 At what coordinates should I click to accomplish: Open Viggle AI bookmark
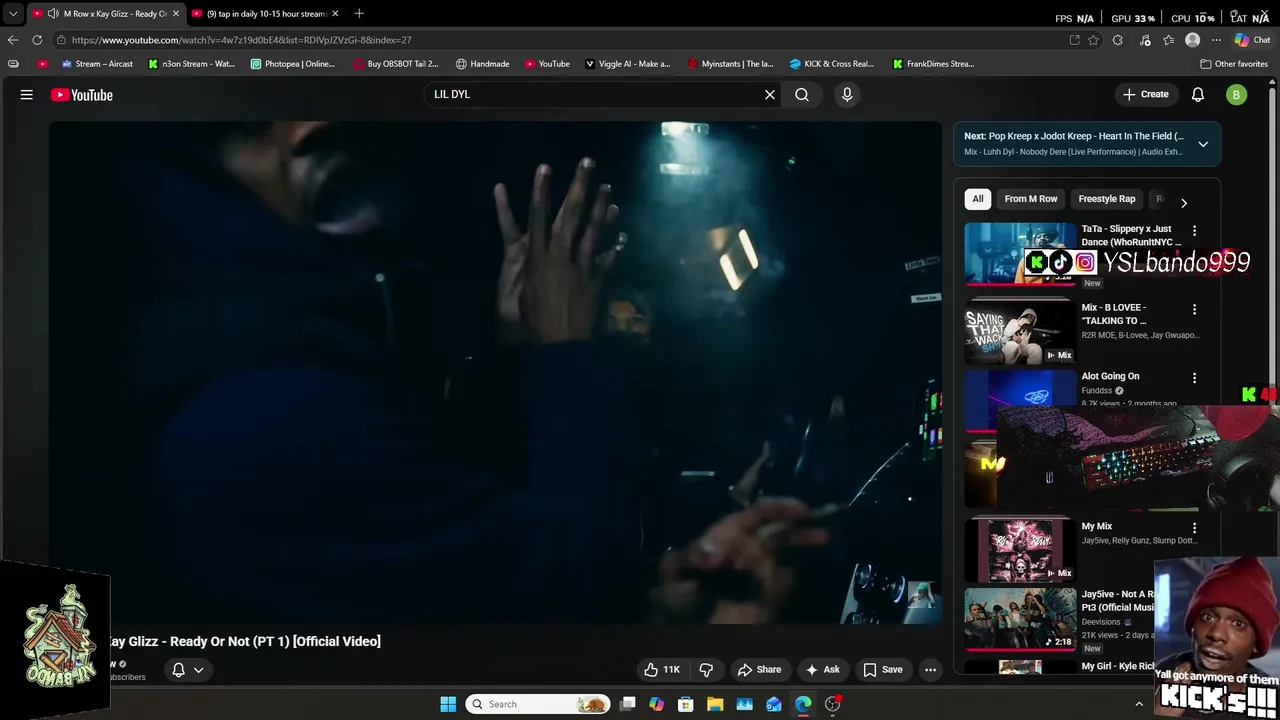[x=627, y=64]
